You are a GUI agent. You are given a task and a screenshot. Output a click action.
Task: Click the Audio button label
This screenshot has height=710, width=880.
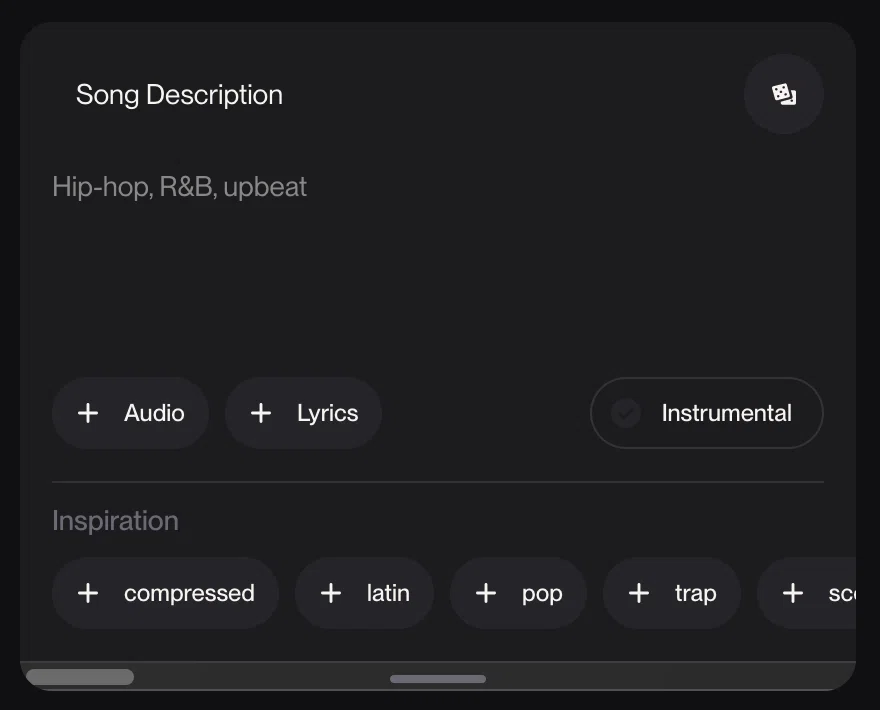pos(154,413)
